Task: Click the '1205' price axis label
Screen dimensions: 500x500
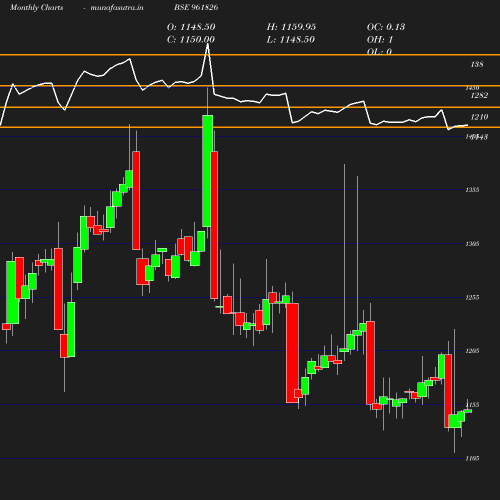Action: pos(472,351)
